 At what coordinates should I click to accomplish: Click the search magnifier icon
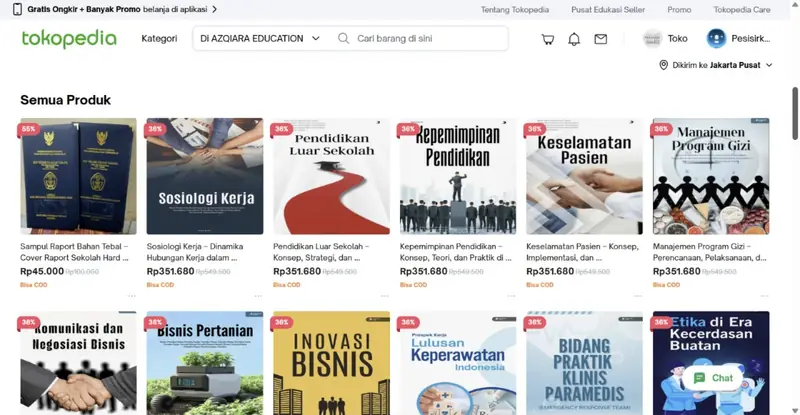343,38
